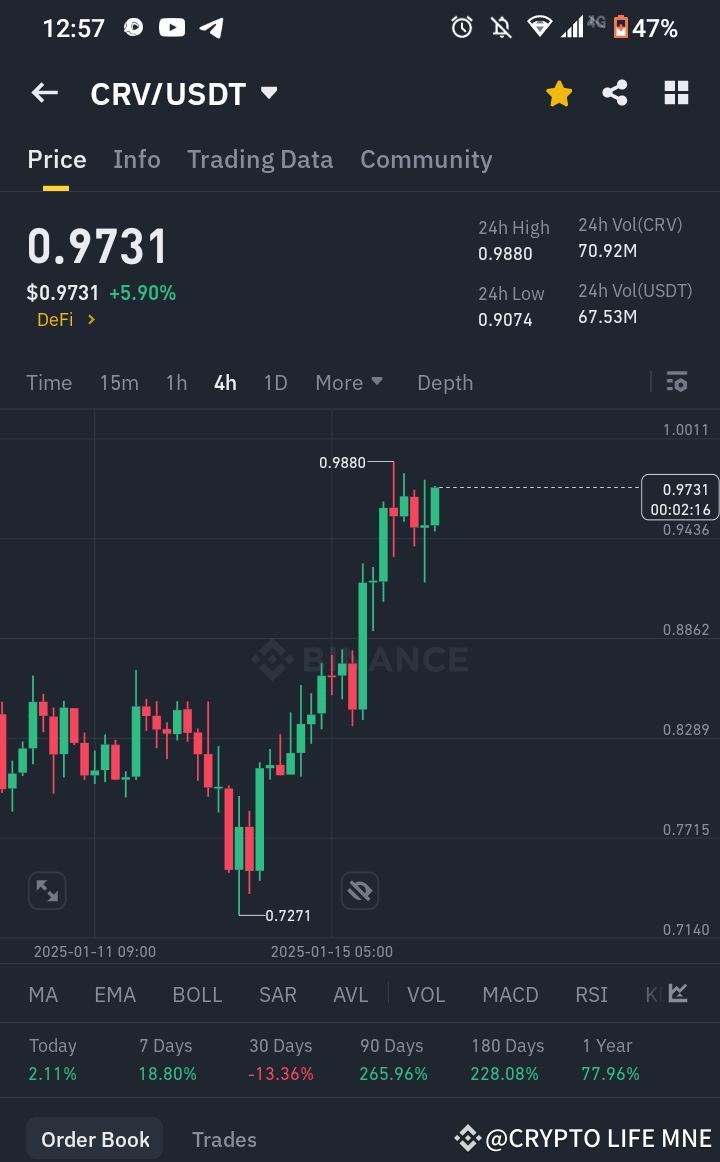Enable the VOL indicator

(426, 994)
